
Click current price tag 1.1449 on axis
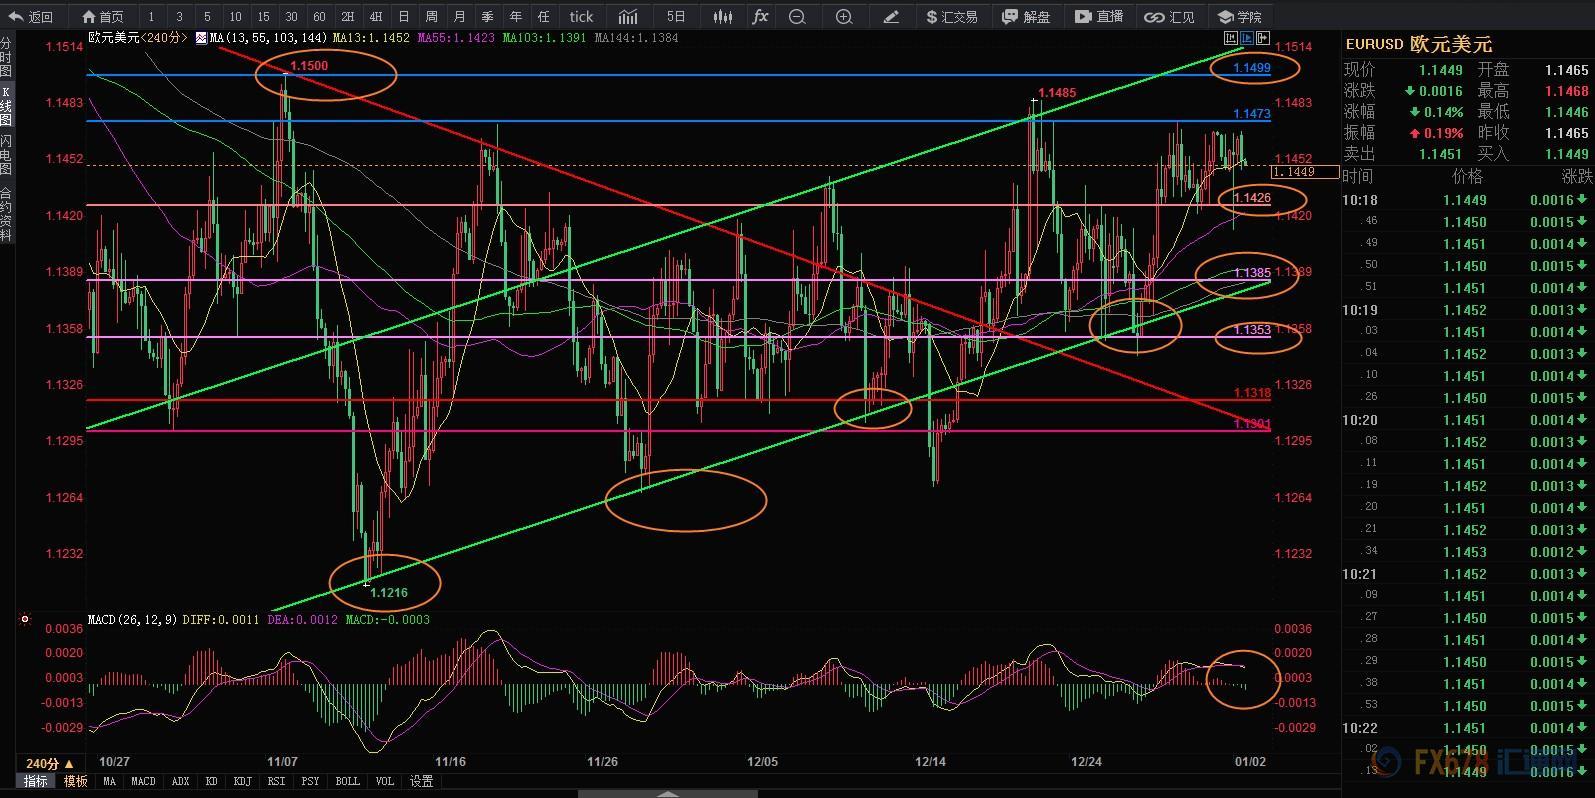coord(1306,172)
